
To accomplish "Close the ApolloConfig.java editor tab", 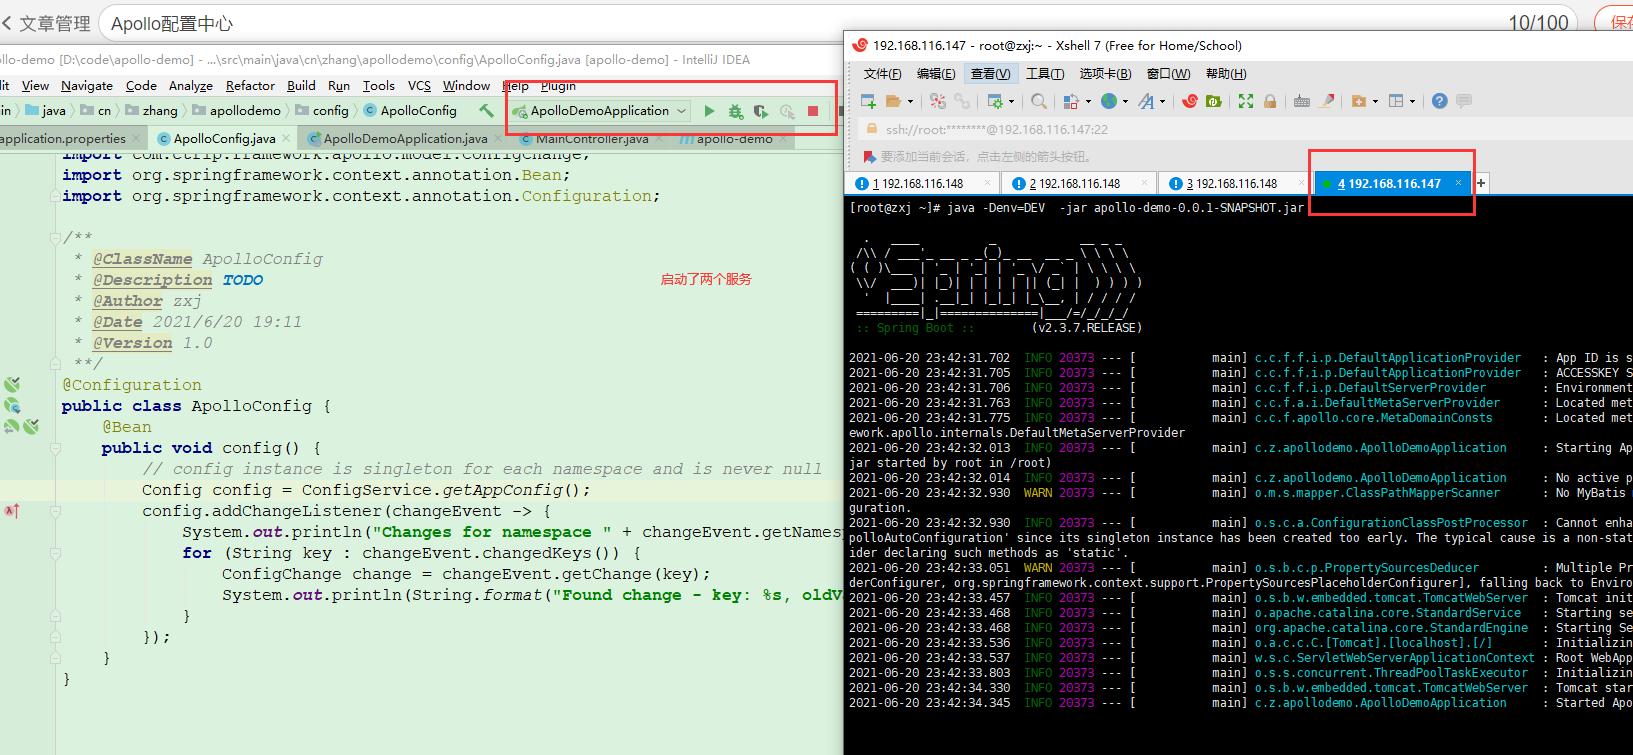I will coord(287,139).
